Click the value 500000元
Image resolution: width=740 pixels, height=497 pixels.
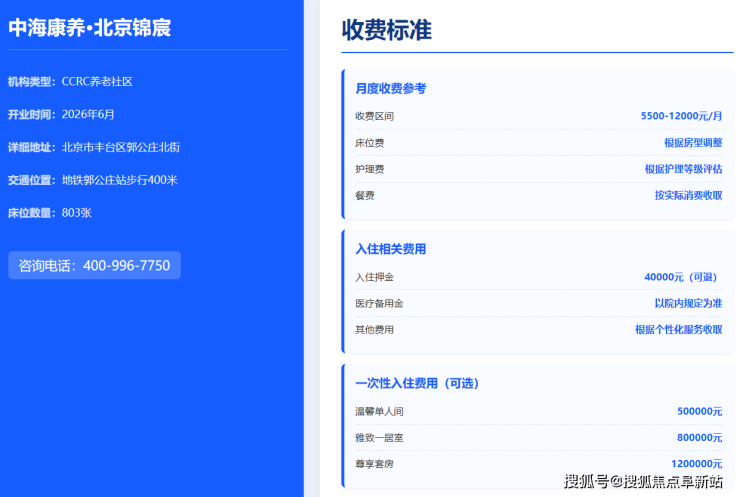pos(700,412)
